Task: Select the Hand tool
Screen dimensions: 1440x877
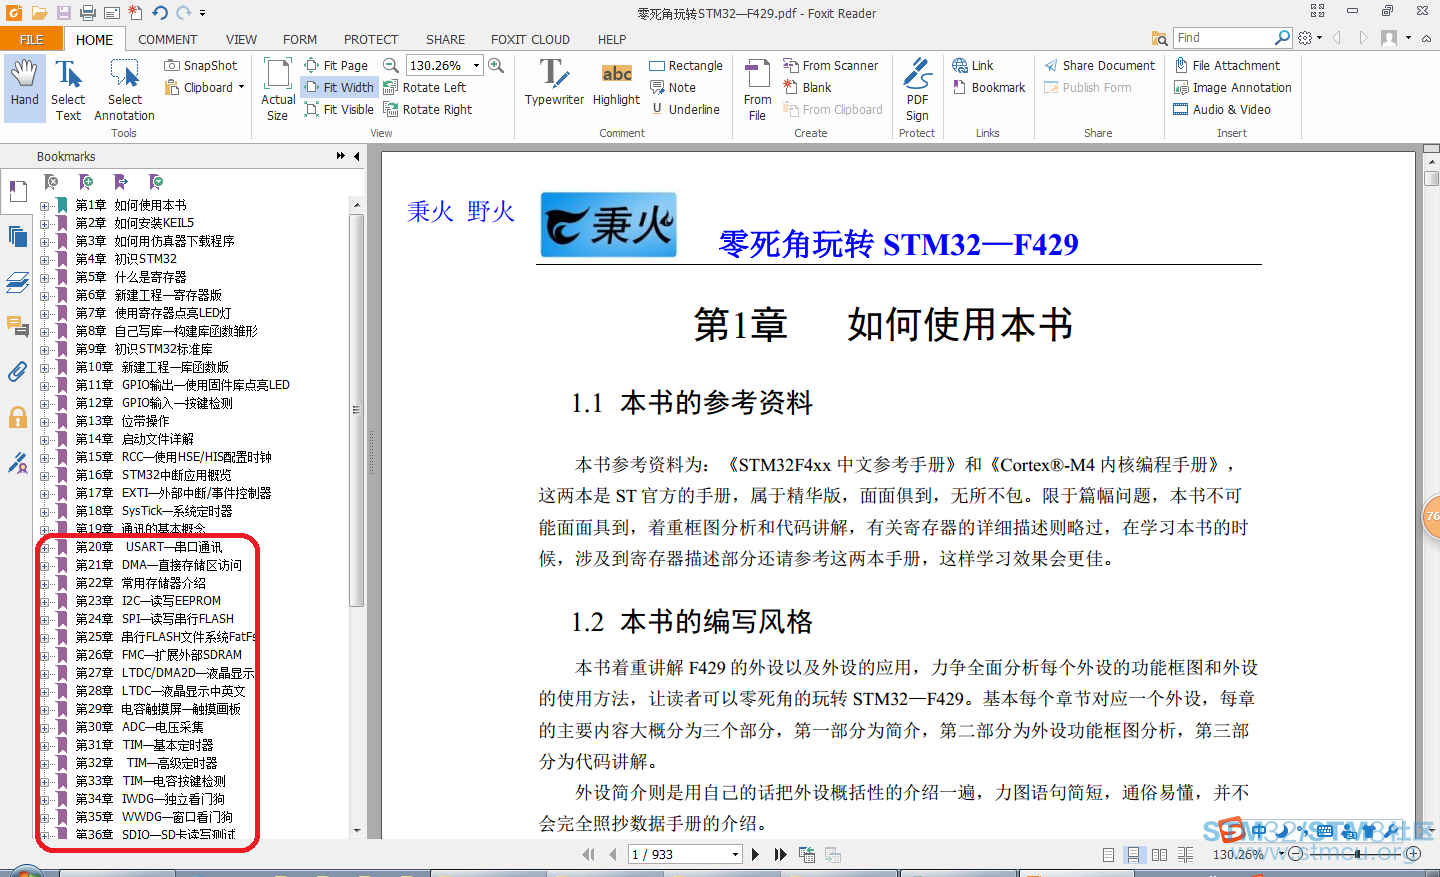Action: pyautogui.click(x=24, y=88)
